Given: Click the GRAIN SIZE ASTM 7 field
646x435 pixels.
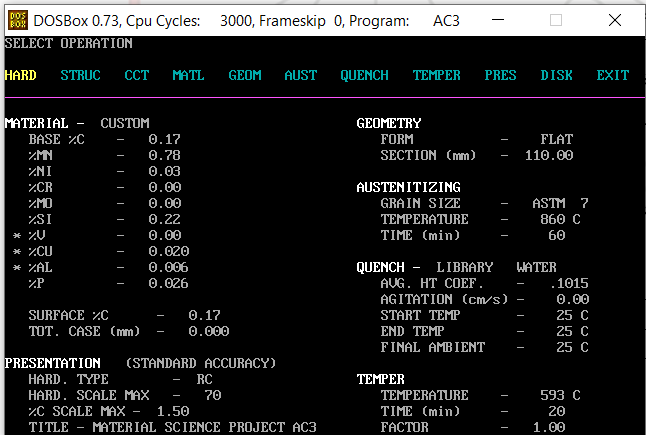Looking at the screenshot, I should click(560, 203).
